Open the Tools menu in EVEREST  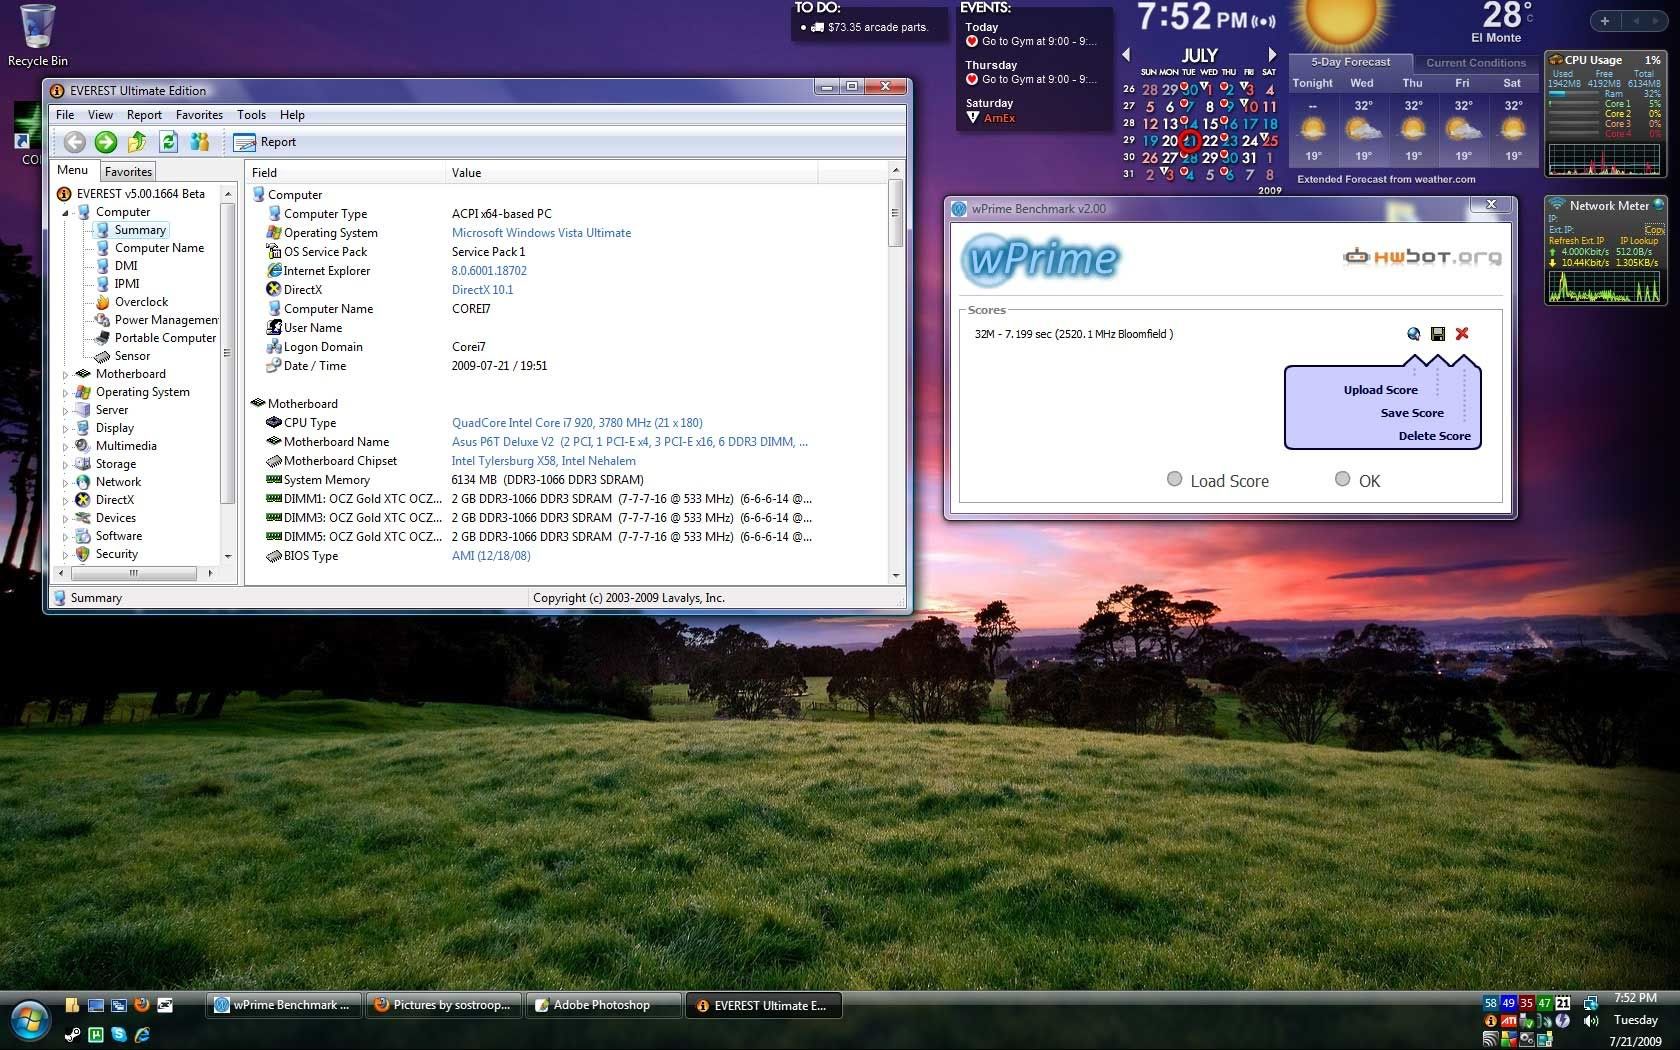point(251,115)
